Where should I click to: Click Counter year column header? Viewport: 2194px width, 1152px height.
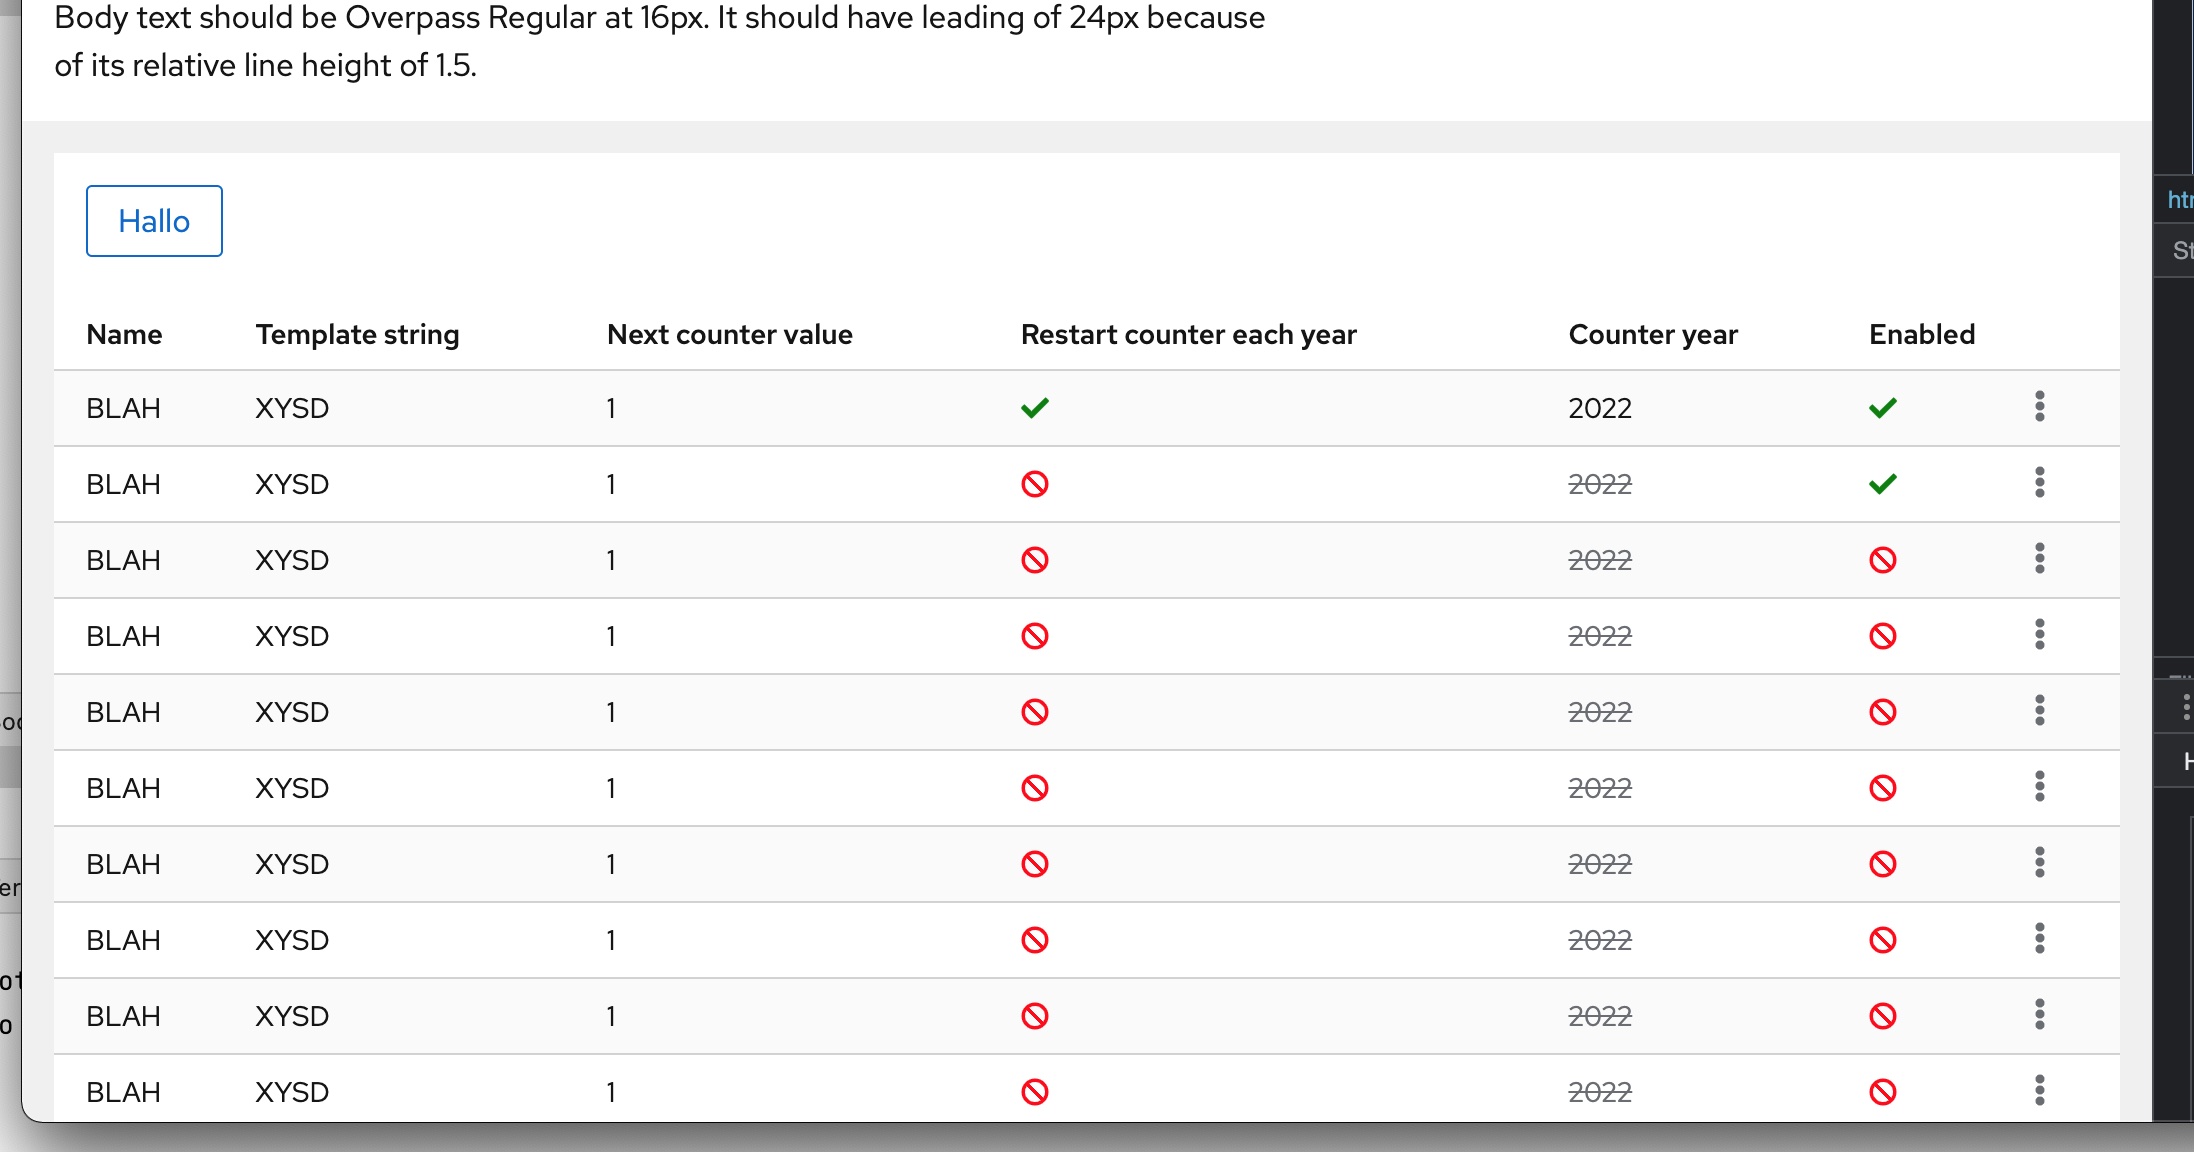point(1652,334)
